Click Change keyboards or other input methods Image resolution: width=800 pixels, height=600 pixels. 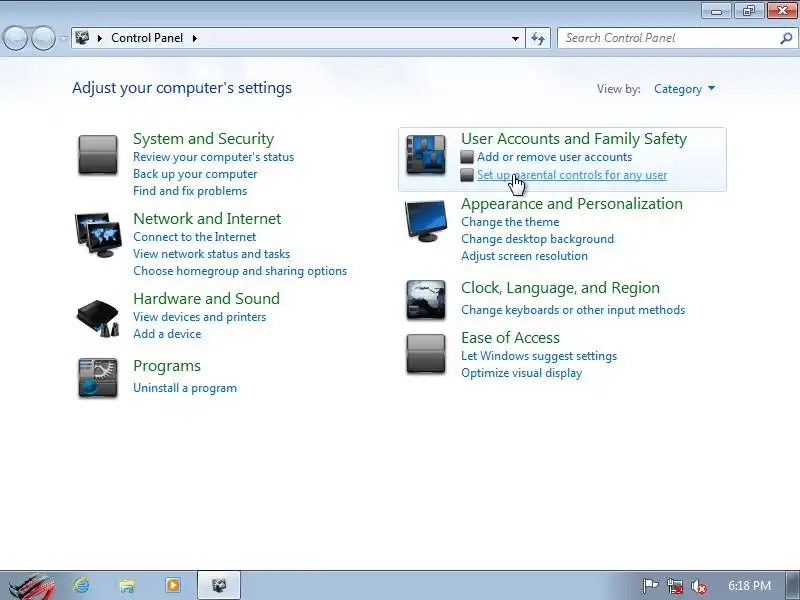tap(573, 310)
